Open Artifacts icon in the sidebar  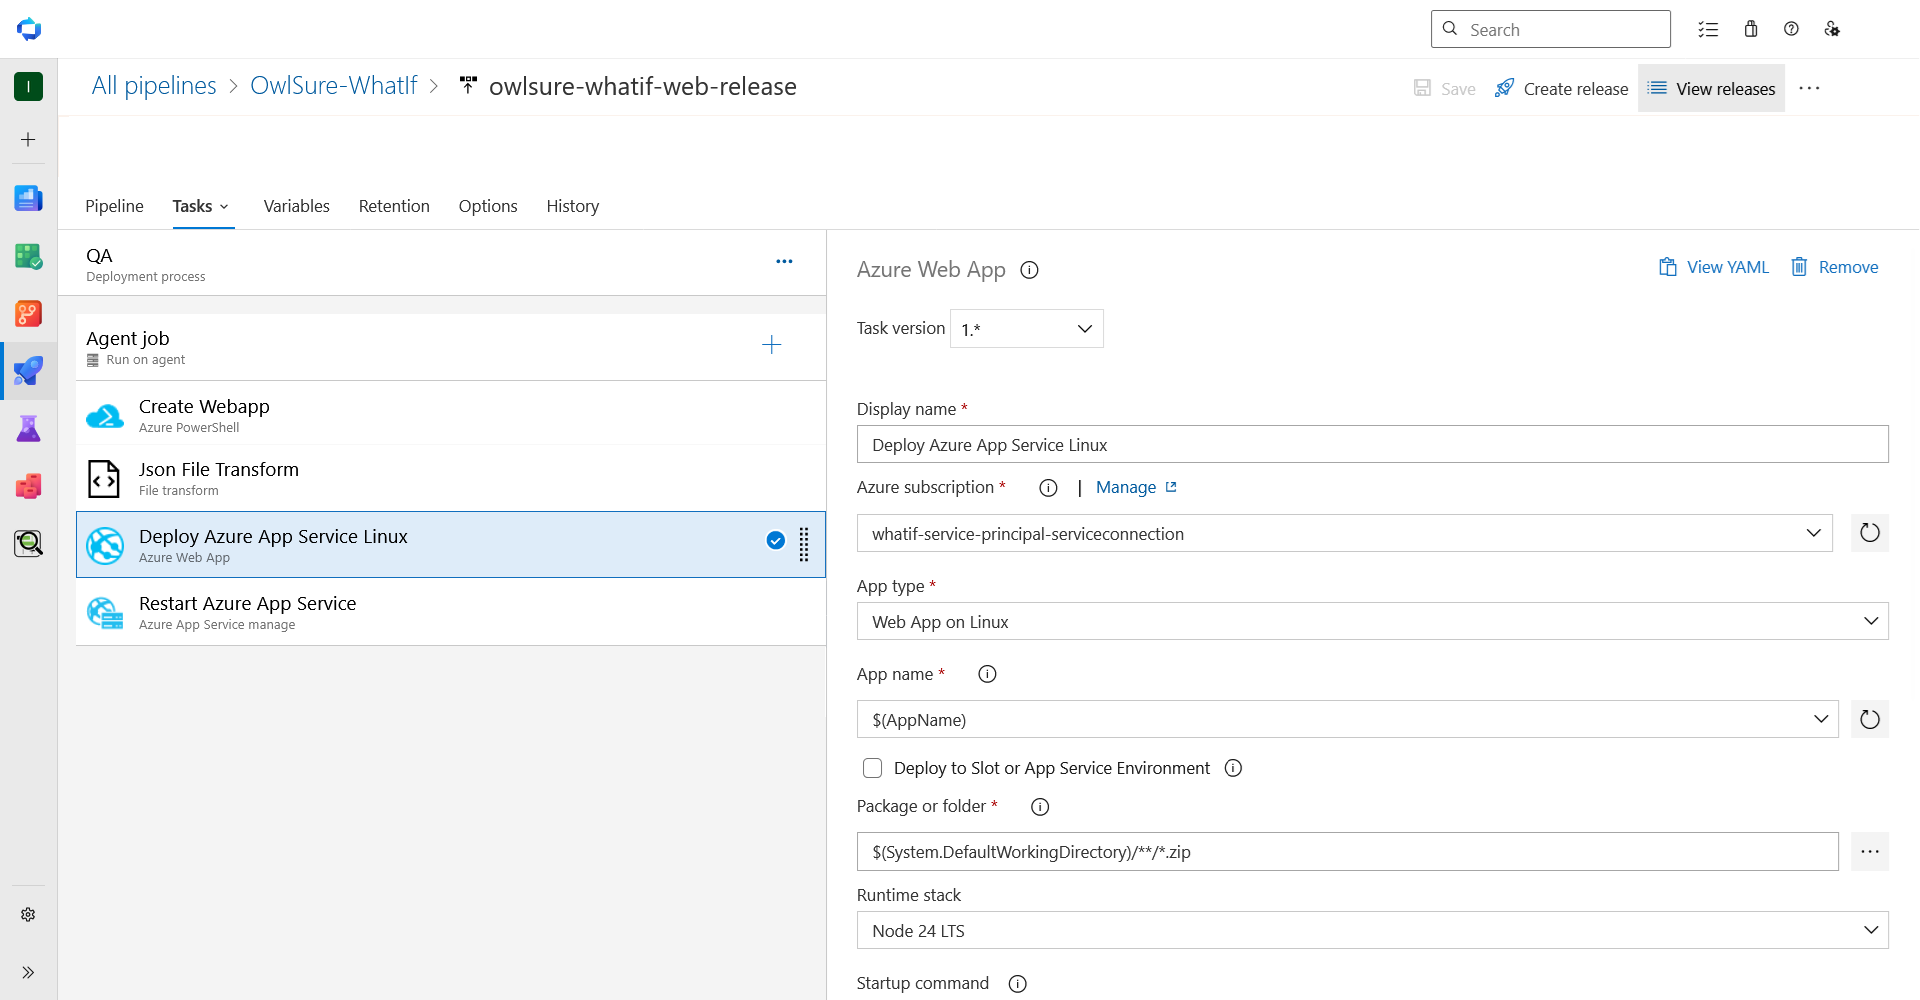[x=28, y=486]
